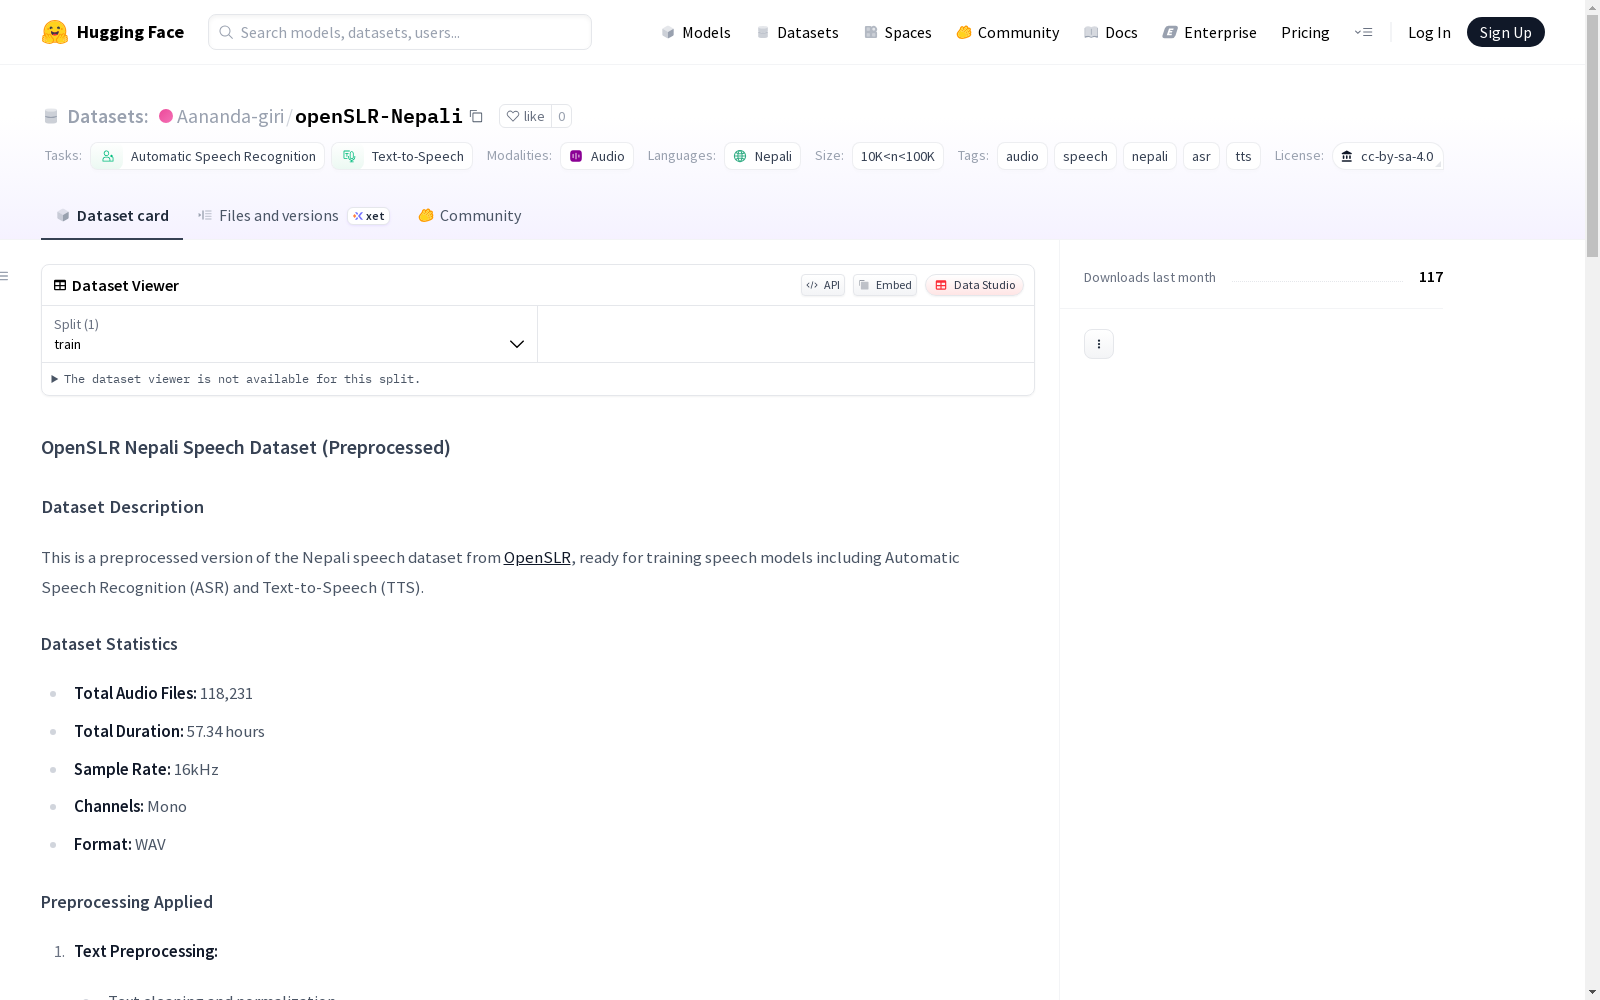Click the Dataset Viewer heading

tap(125, 286)
